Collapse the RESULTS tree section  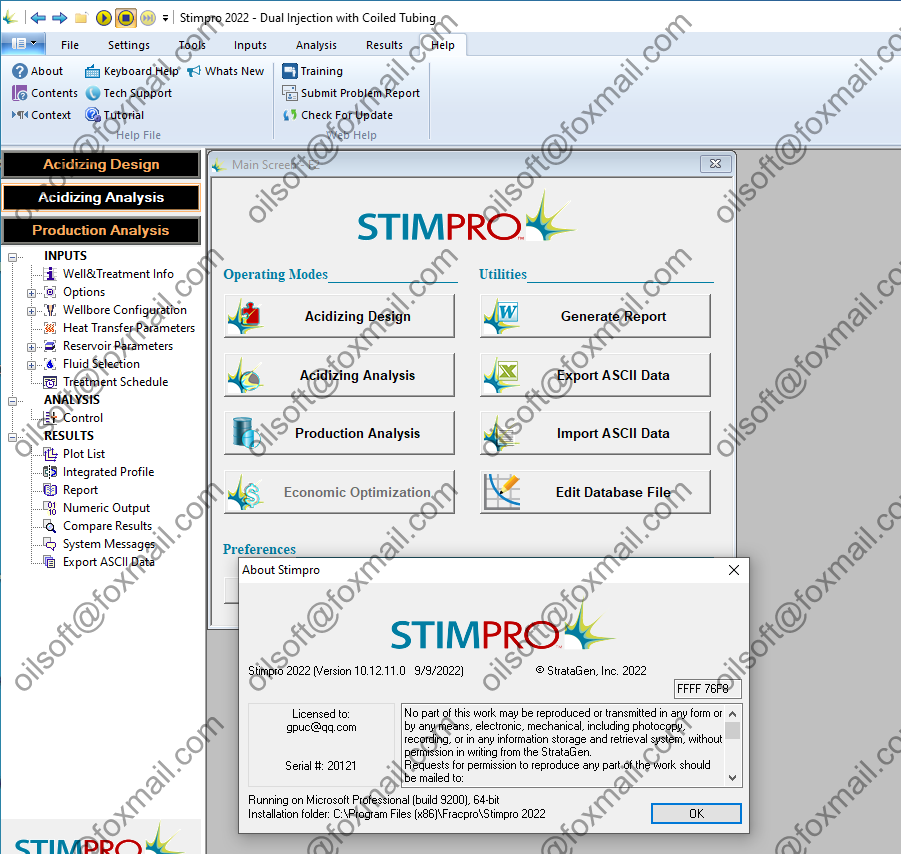13,437
